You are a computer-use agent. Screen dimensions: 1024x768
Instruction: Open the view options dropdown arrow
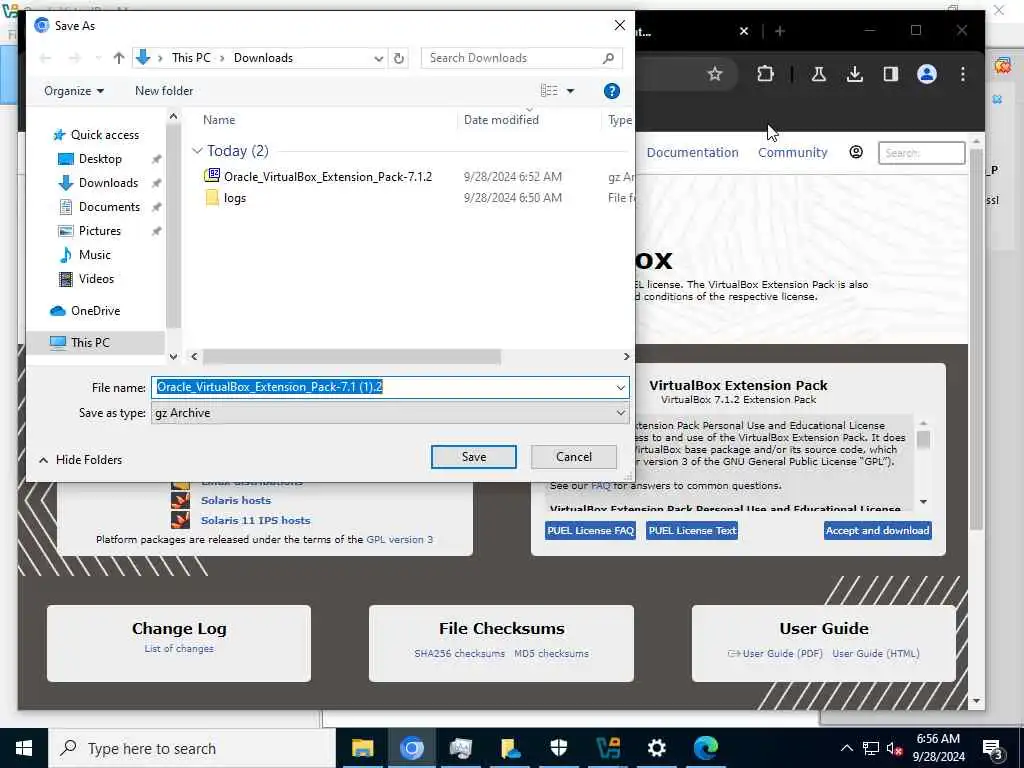(x=570, y=91)
